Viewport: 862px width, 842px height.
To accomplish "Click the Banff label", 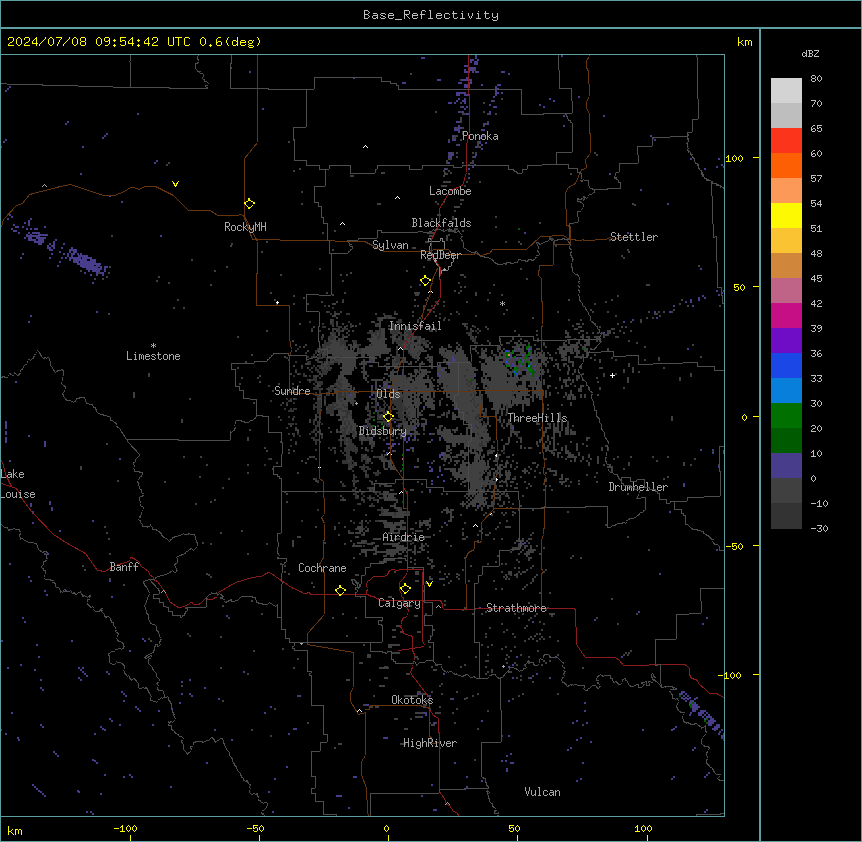I will coord(124,567).
